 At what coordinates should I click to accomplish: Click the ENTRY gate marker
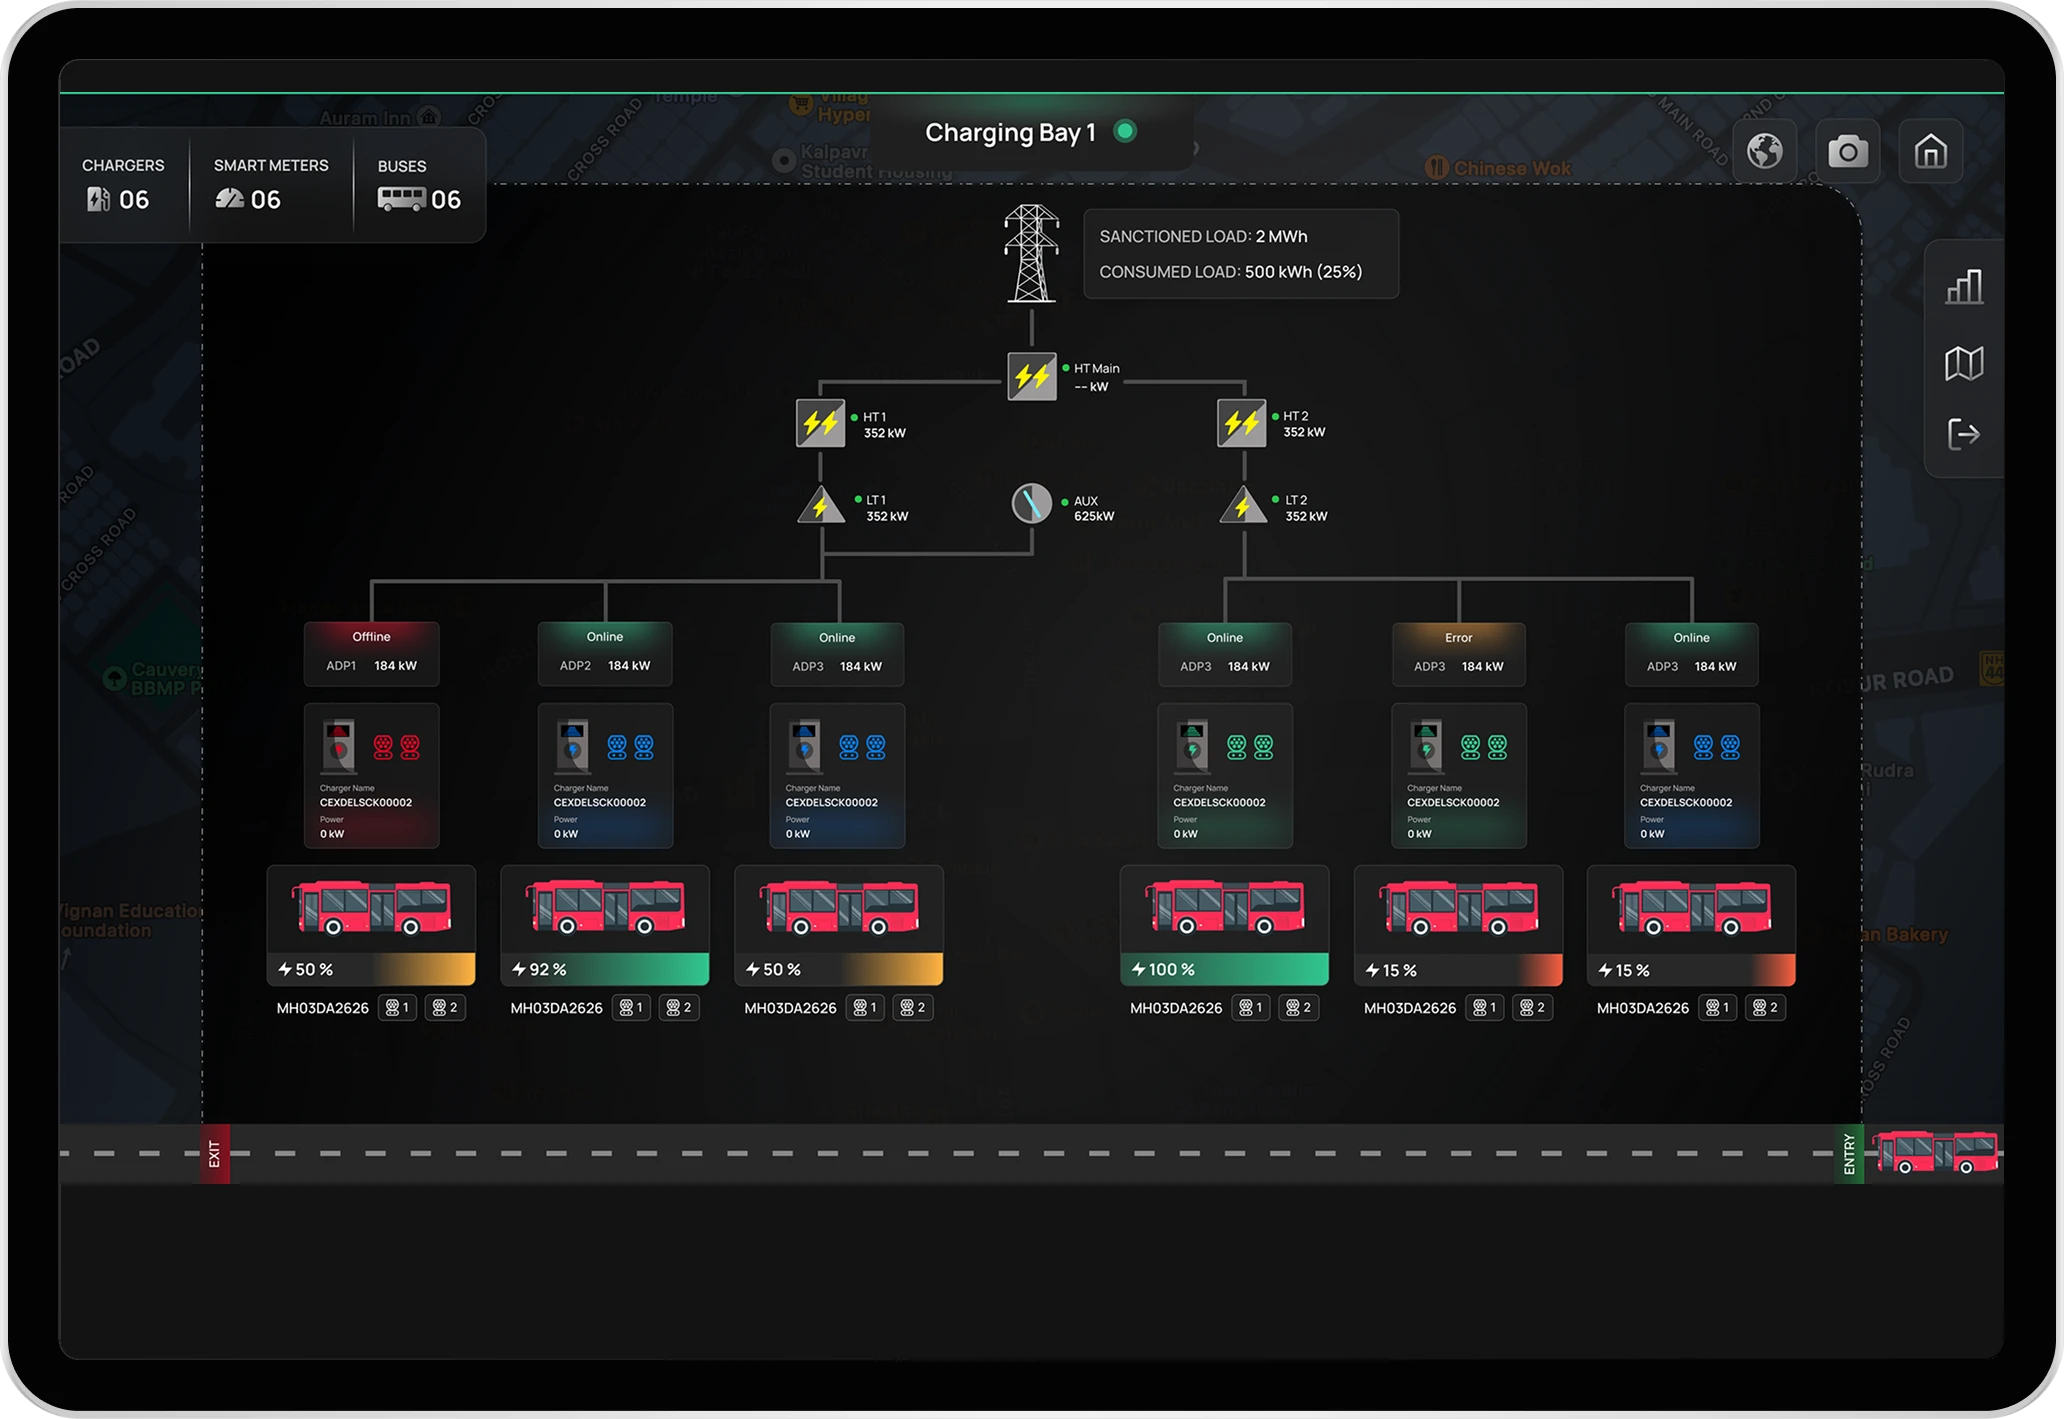1849,1154
